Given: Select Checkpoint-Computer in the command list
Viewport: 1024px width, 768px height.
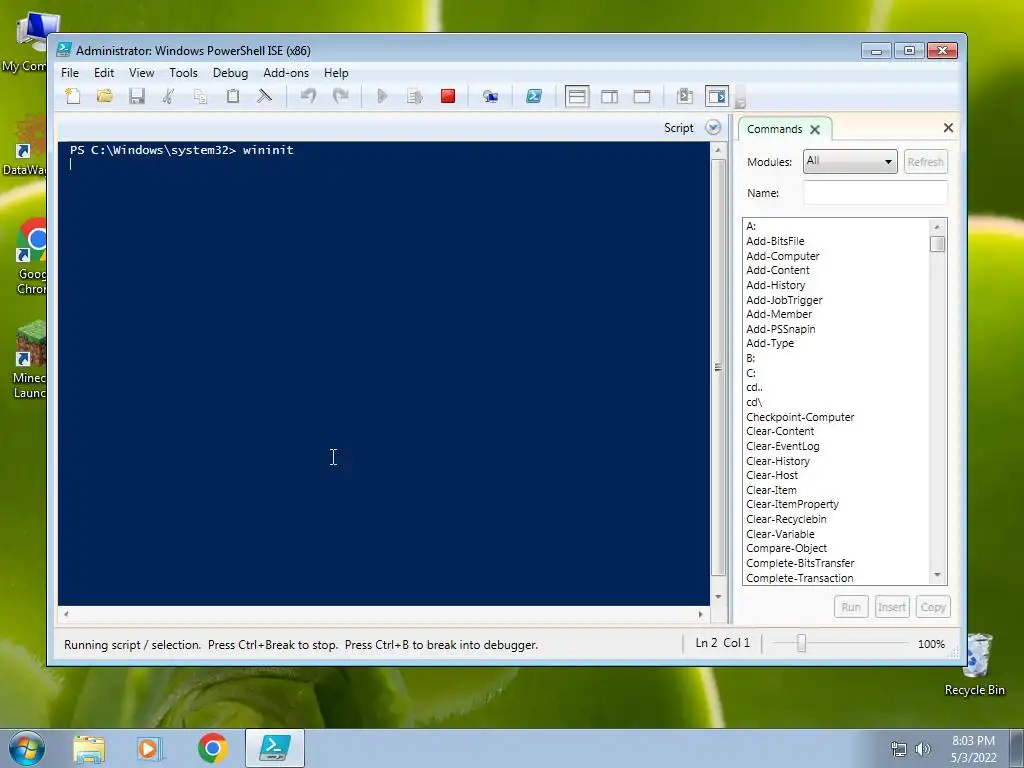Looking at the screenshot, I should point(800,417).
